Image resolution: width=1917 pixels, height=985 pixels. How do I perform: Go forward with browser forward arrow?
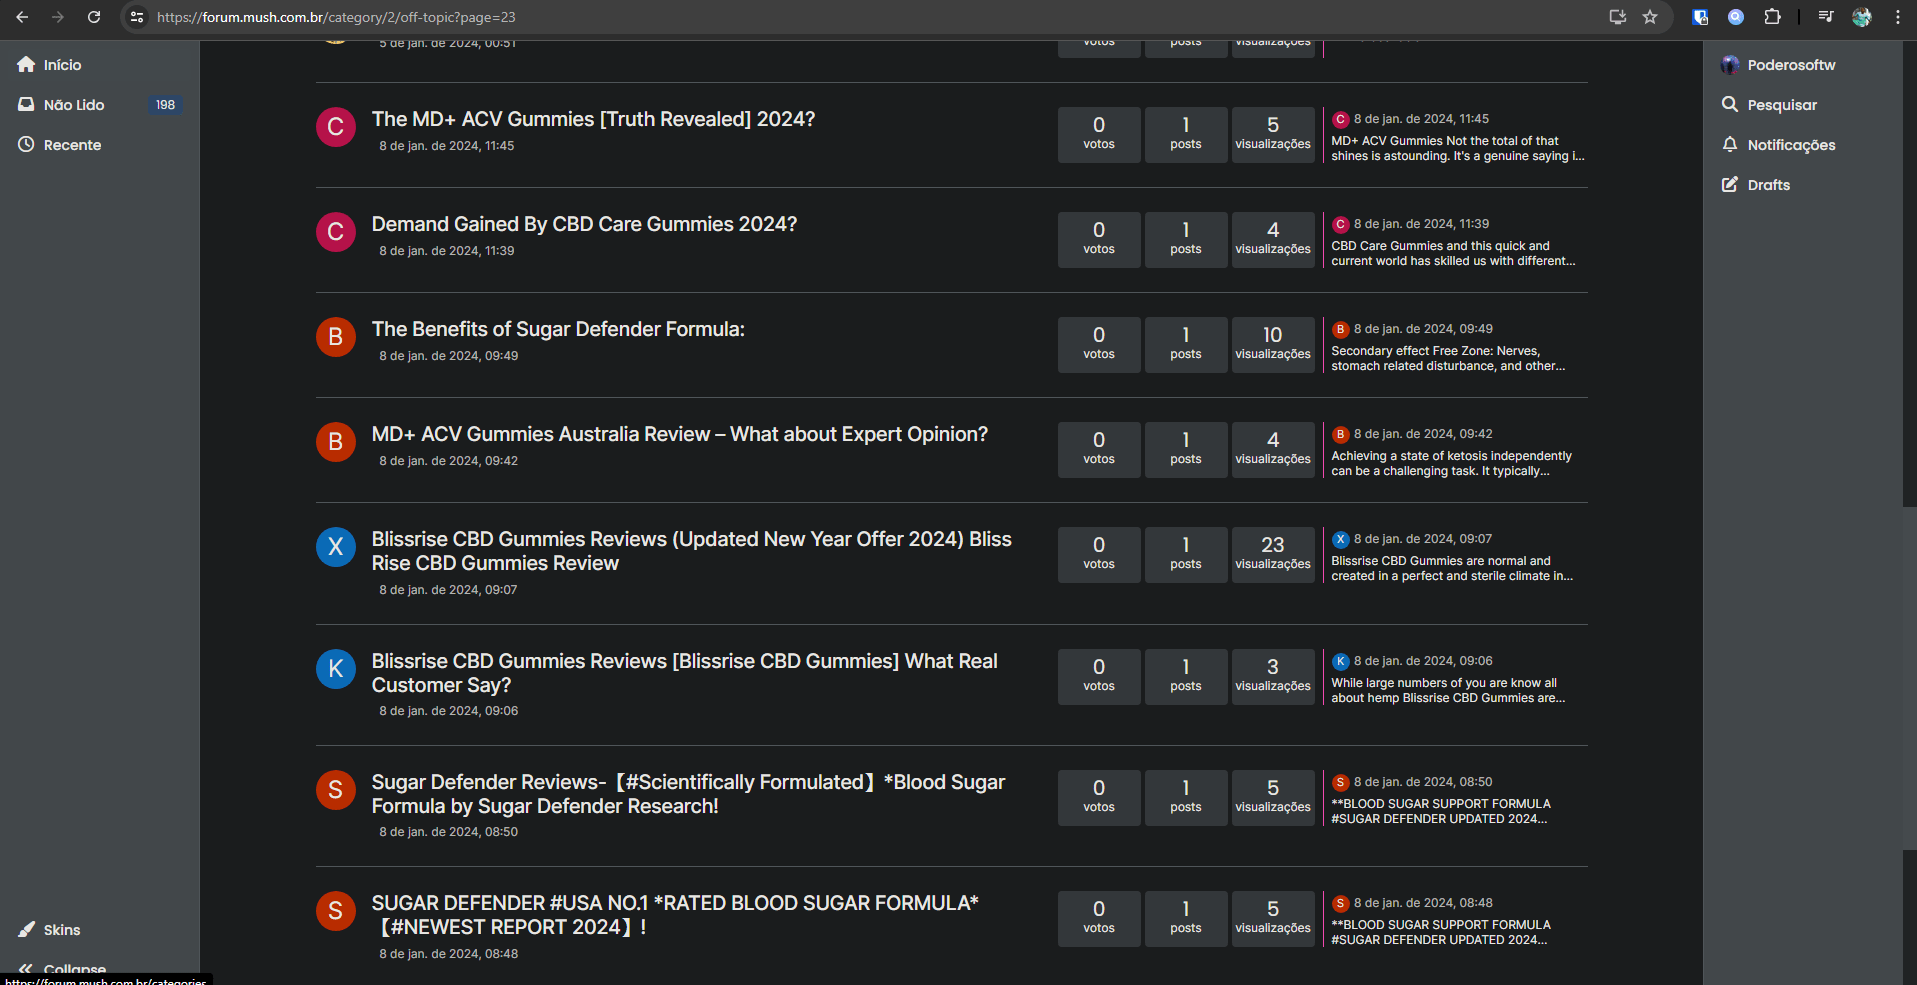[58, 17]
